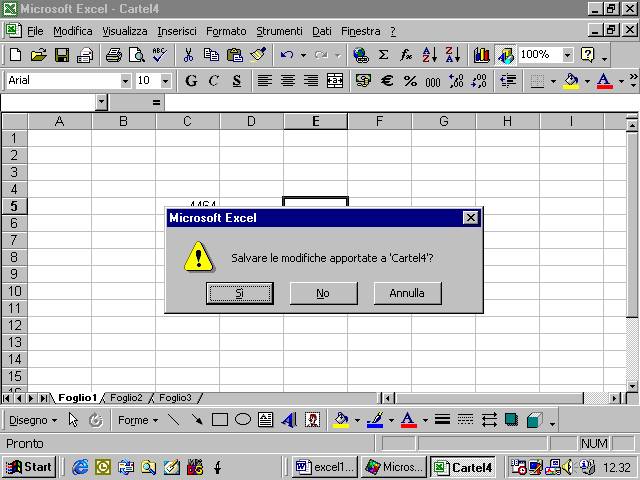Image resolution: width=640 pixels, height=480 pixels.
Task: Click No in the save dialog
Action: (x=323, y=293)
